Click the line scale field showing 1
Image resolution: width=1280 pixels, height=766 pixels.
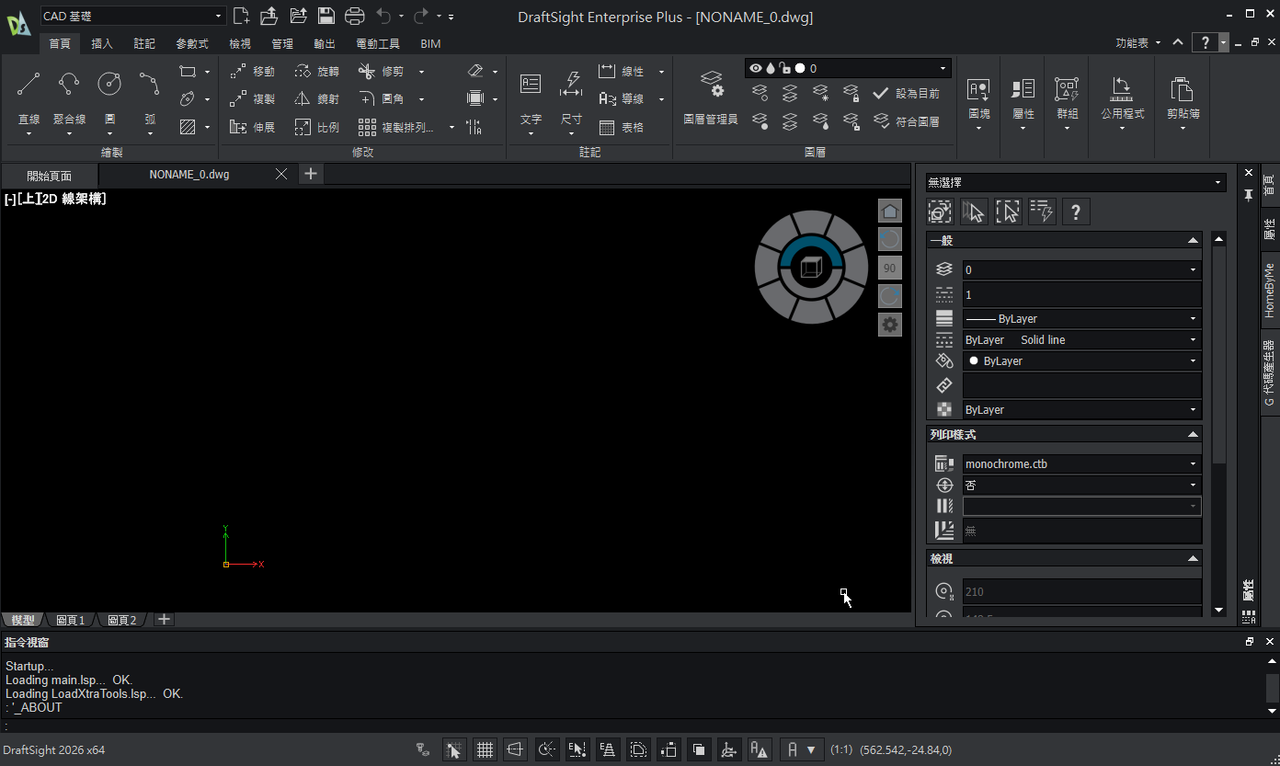(x=1081, y=295)
